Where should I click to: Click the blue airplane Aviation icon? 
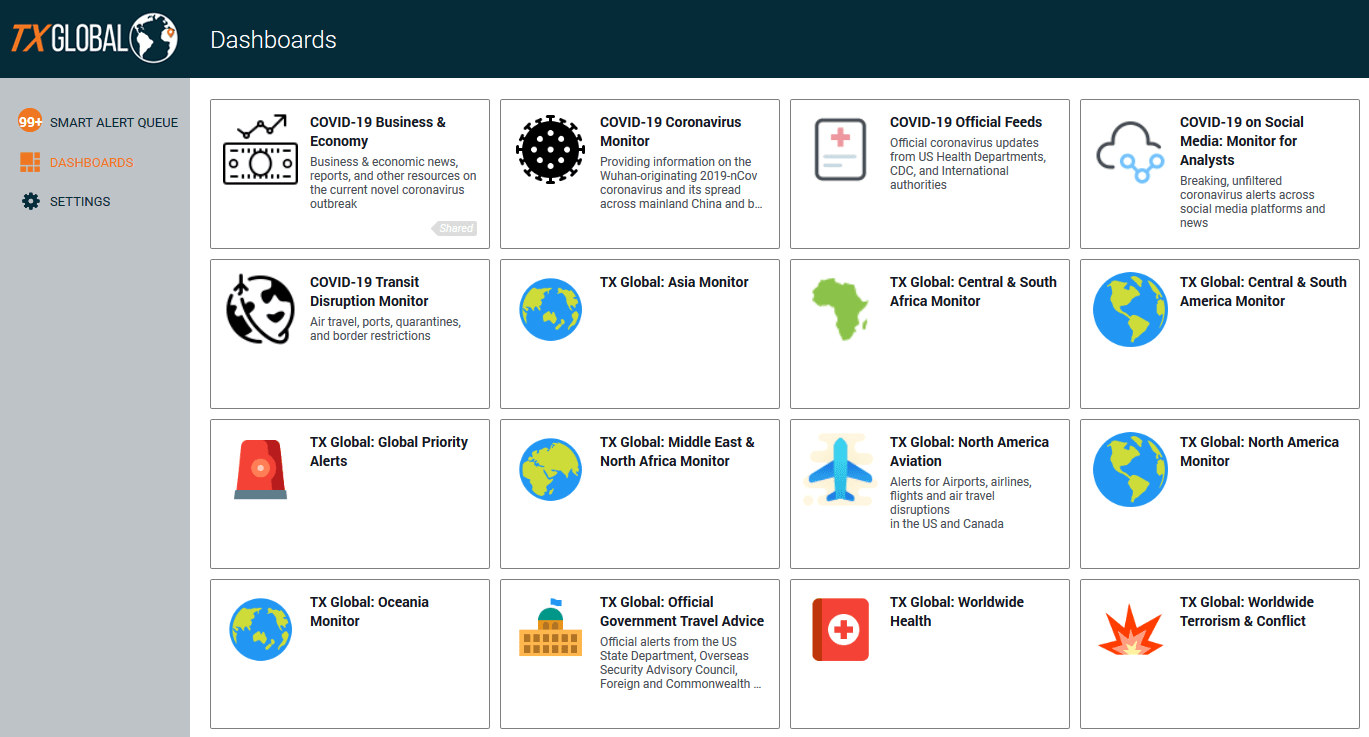tap(840, 469)
